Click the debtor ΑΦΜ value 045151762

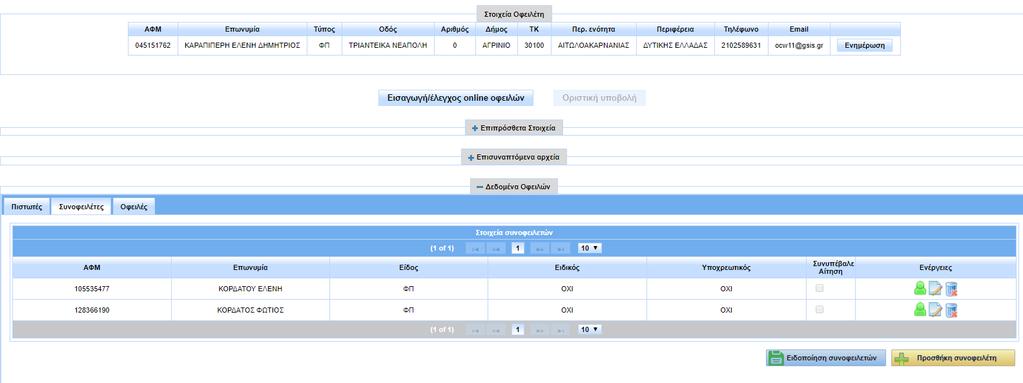tap(153, 46)
